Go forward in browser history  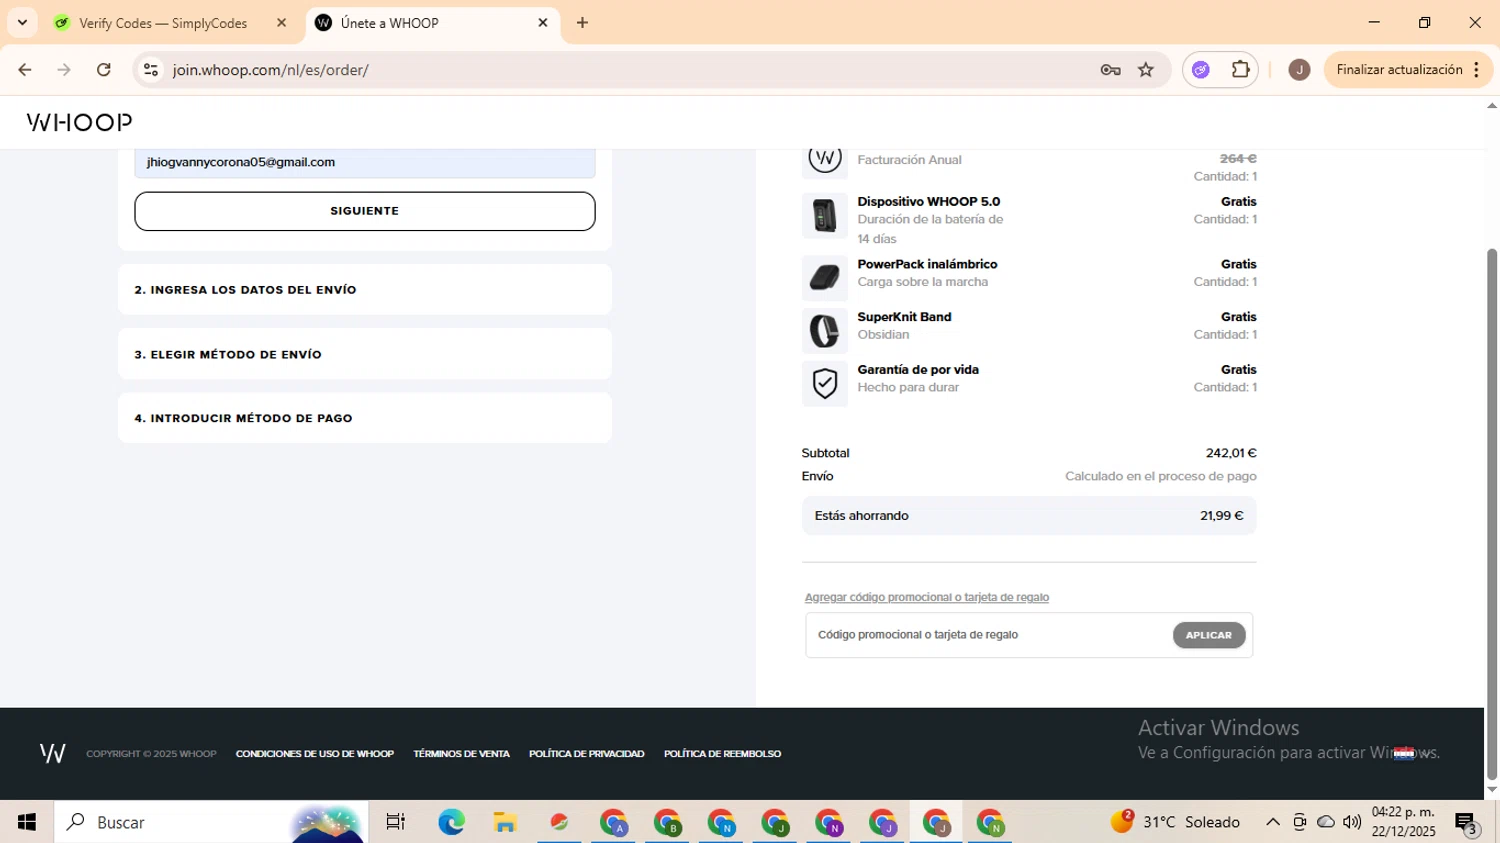(x=64, y=70)
